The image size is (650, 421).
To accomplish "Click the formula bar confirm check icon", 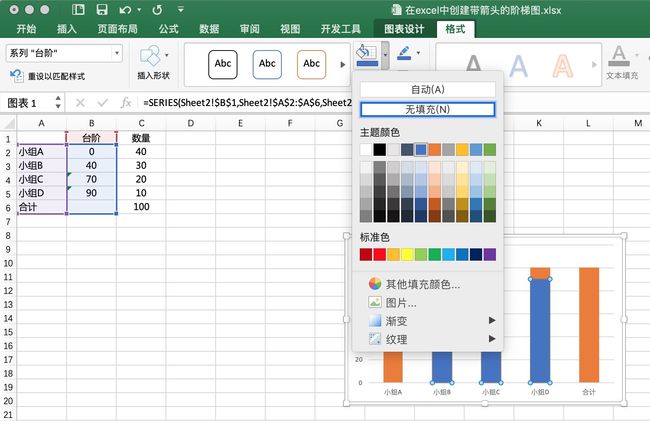I will 103,103.
